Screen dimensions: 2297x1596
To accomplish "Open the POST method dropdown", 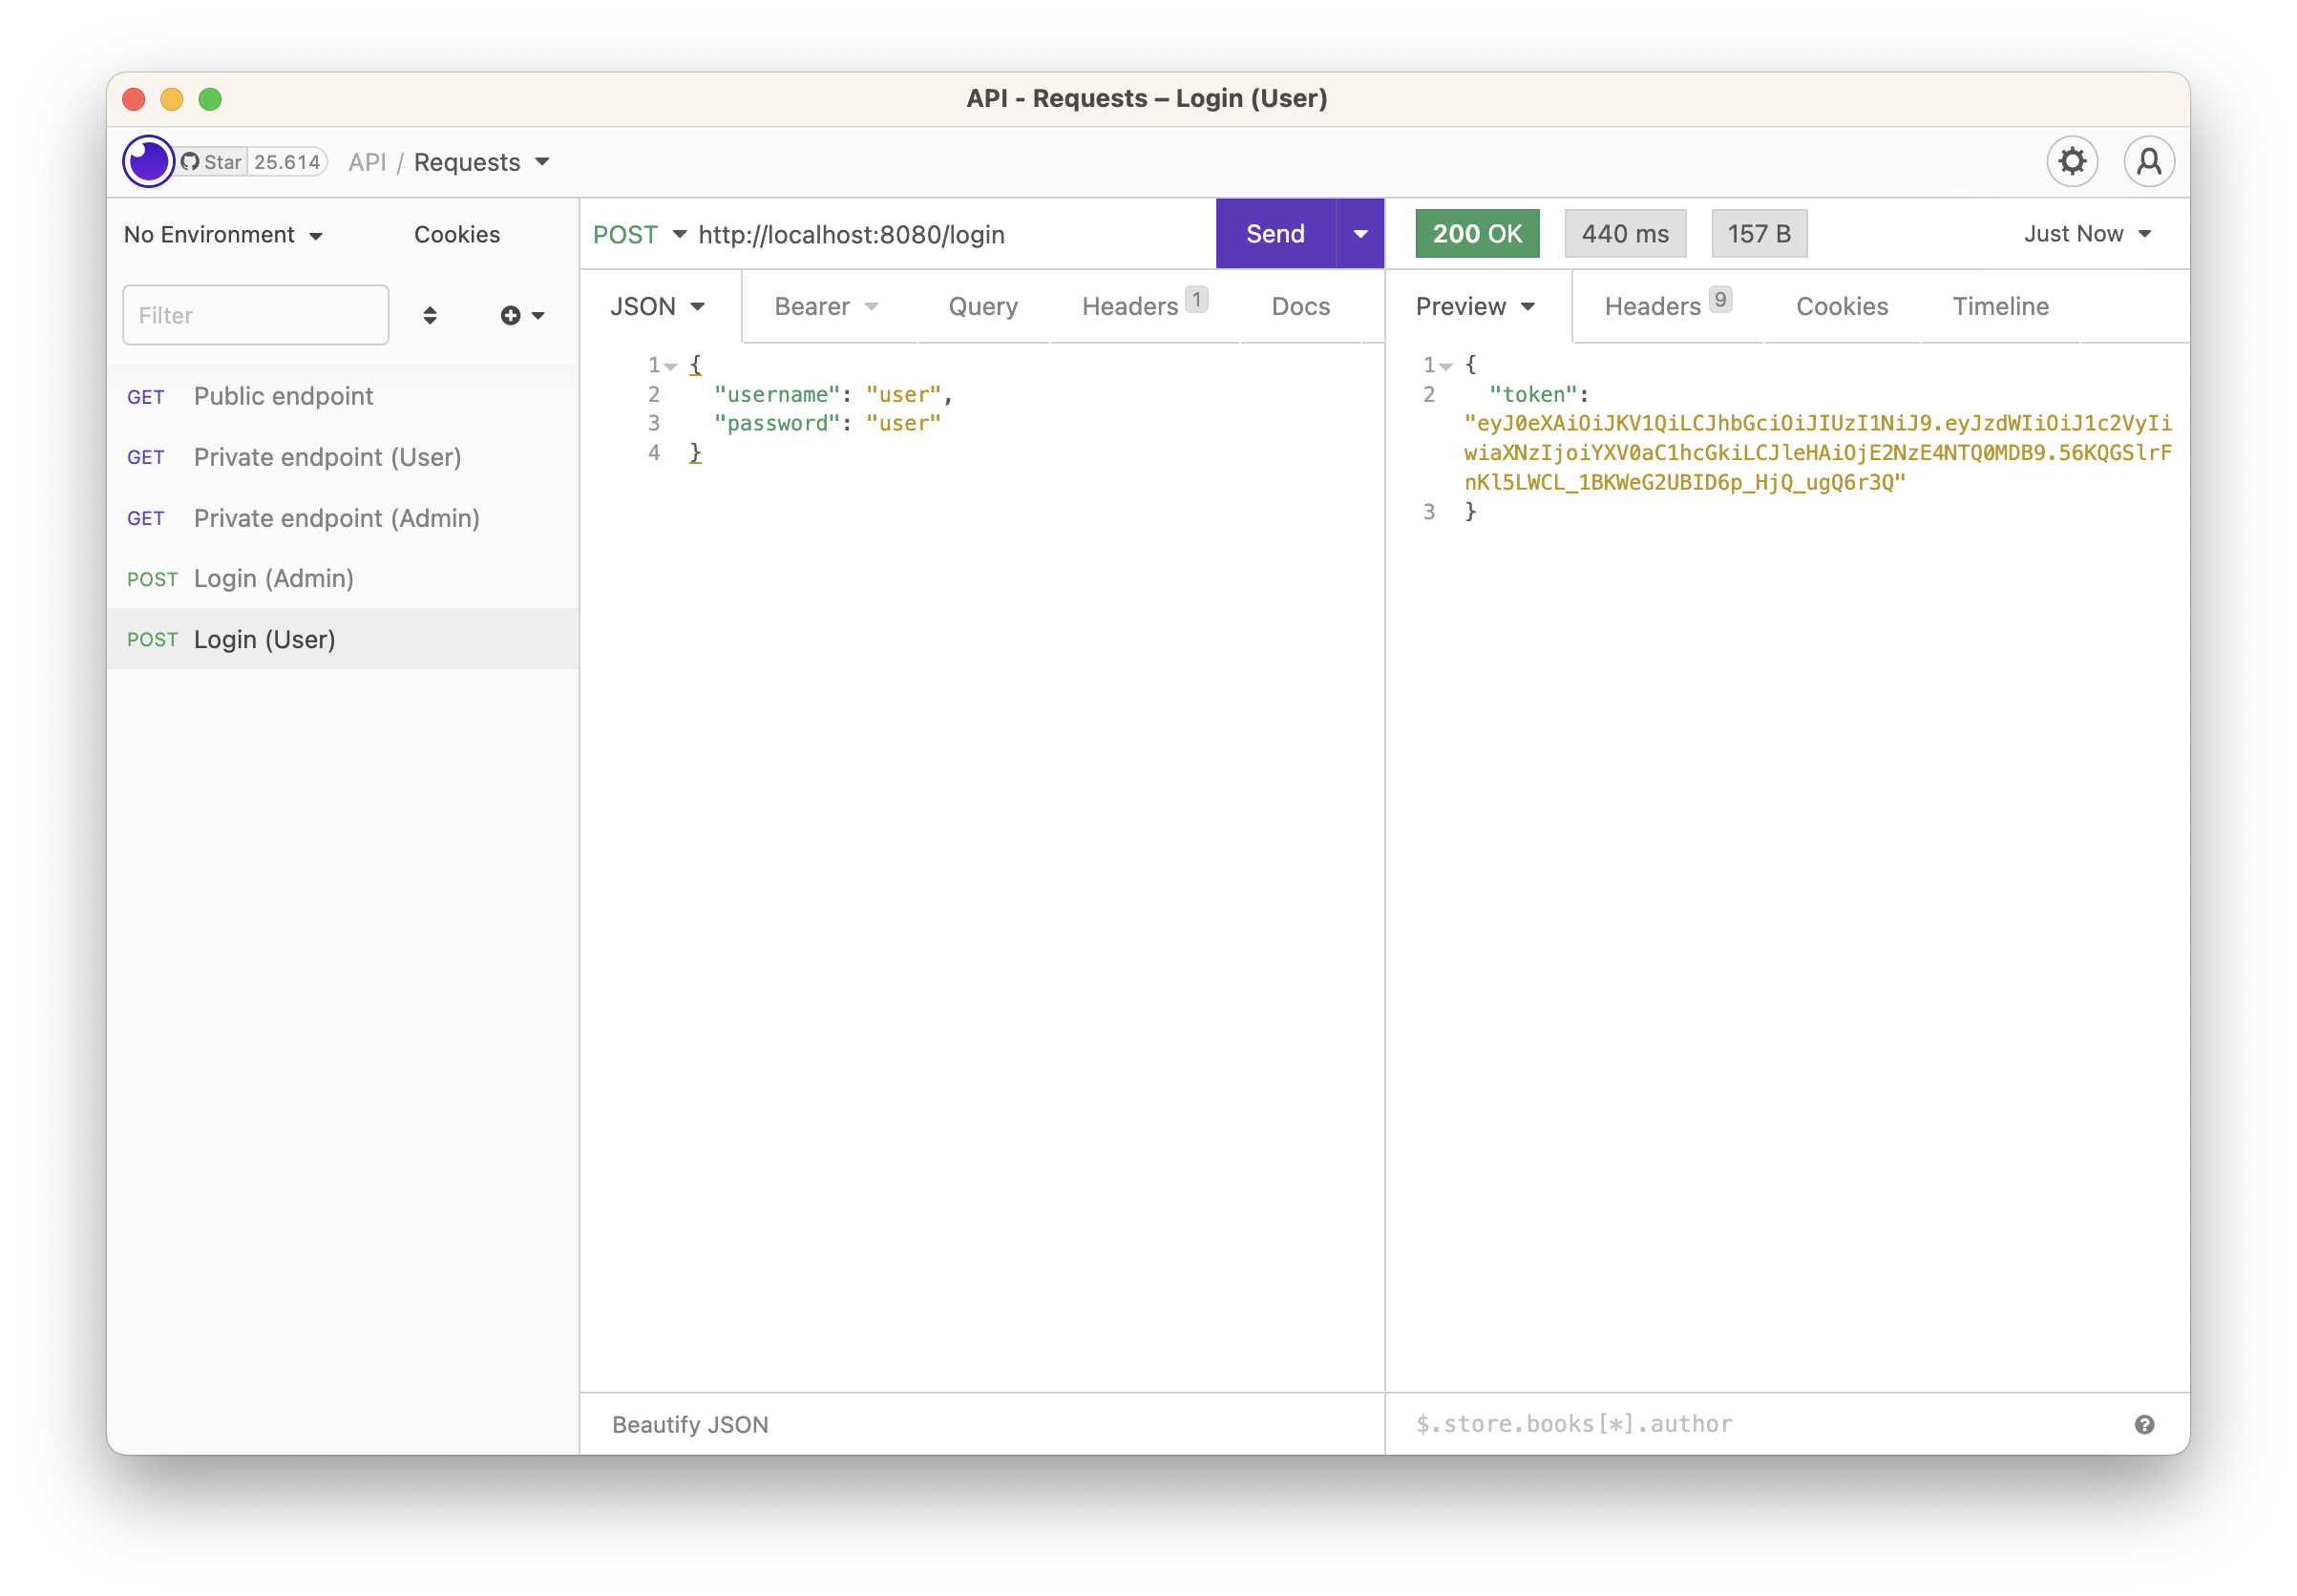I will (639, 234).
